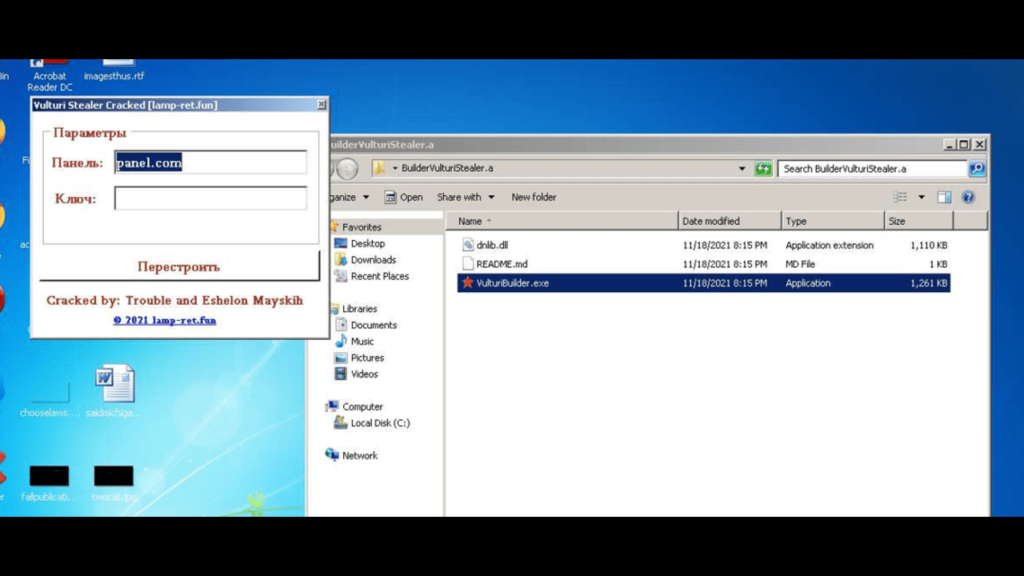The height and width of the screenshot is (576, 1024).
Task: Click the Network icon in navigation pane
Action: [332, 455]
